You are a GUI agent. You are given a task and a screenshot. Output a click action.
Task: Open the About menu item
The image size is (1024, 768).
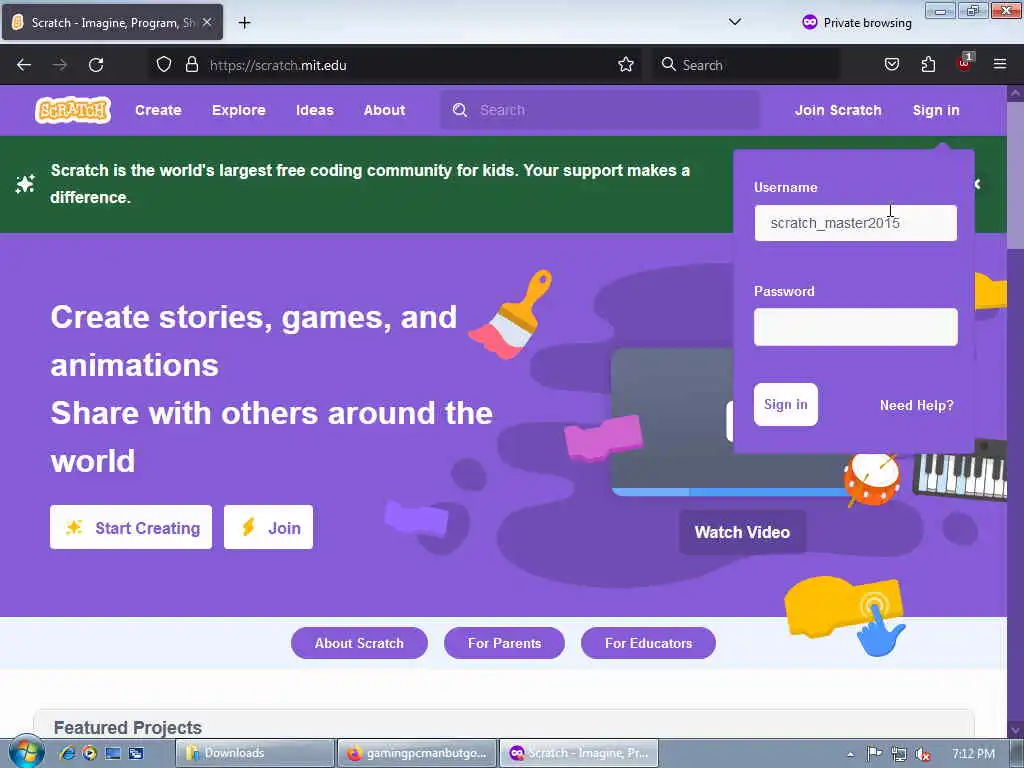click(385, 110)
